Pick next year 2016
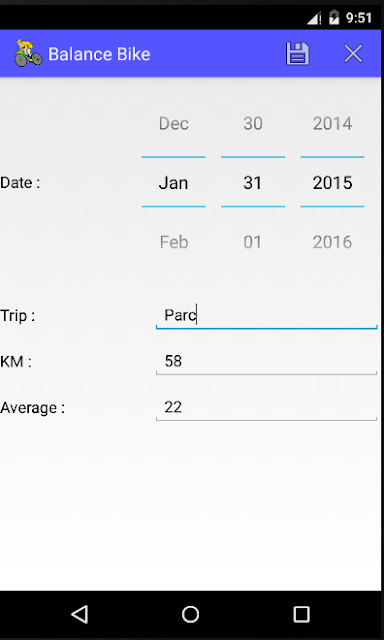 332,242
